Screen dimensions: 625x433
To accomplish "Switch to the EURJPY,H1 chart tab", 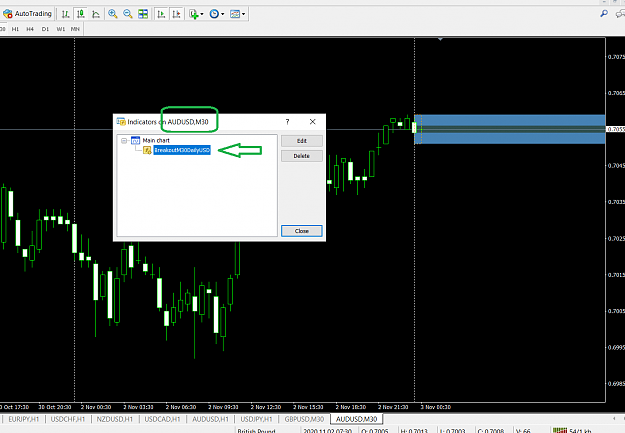I will 24,419.
